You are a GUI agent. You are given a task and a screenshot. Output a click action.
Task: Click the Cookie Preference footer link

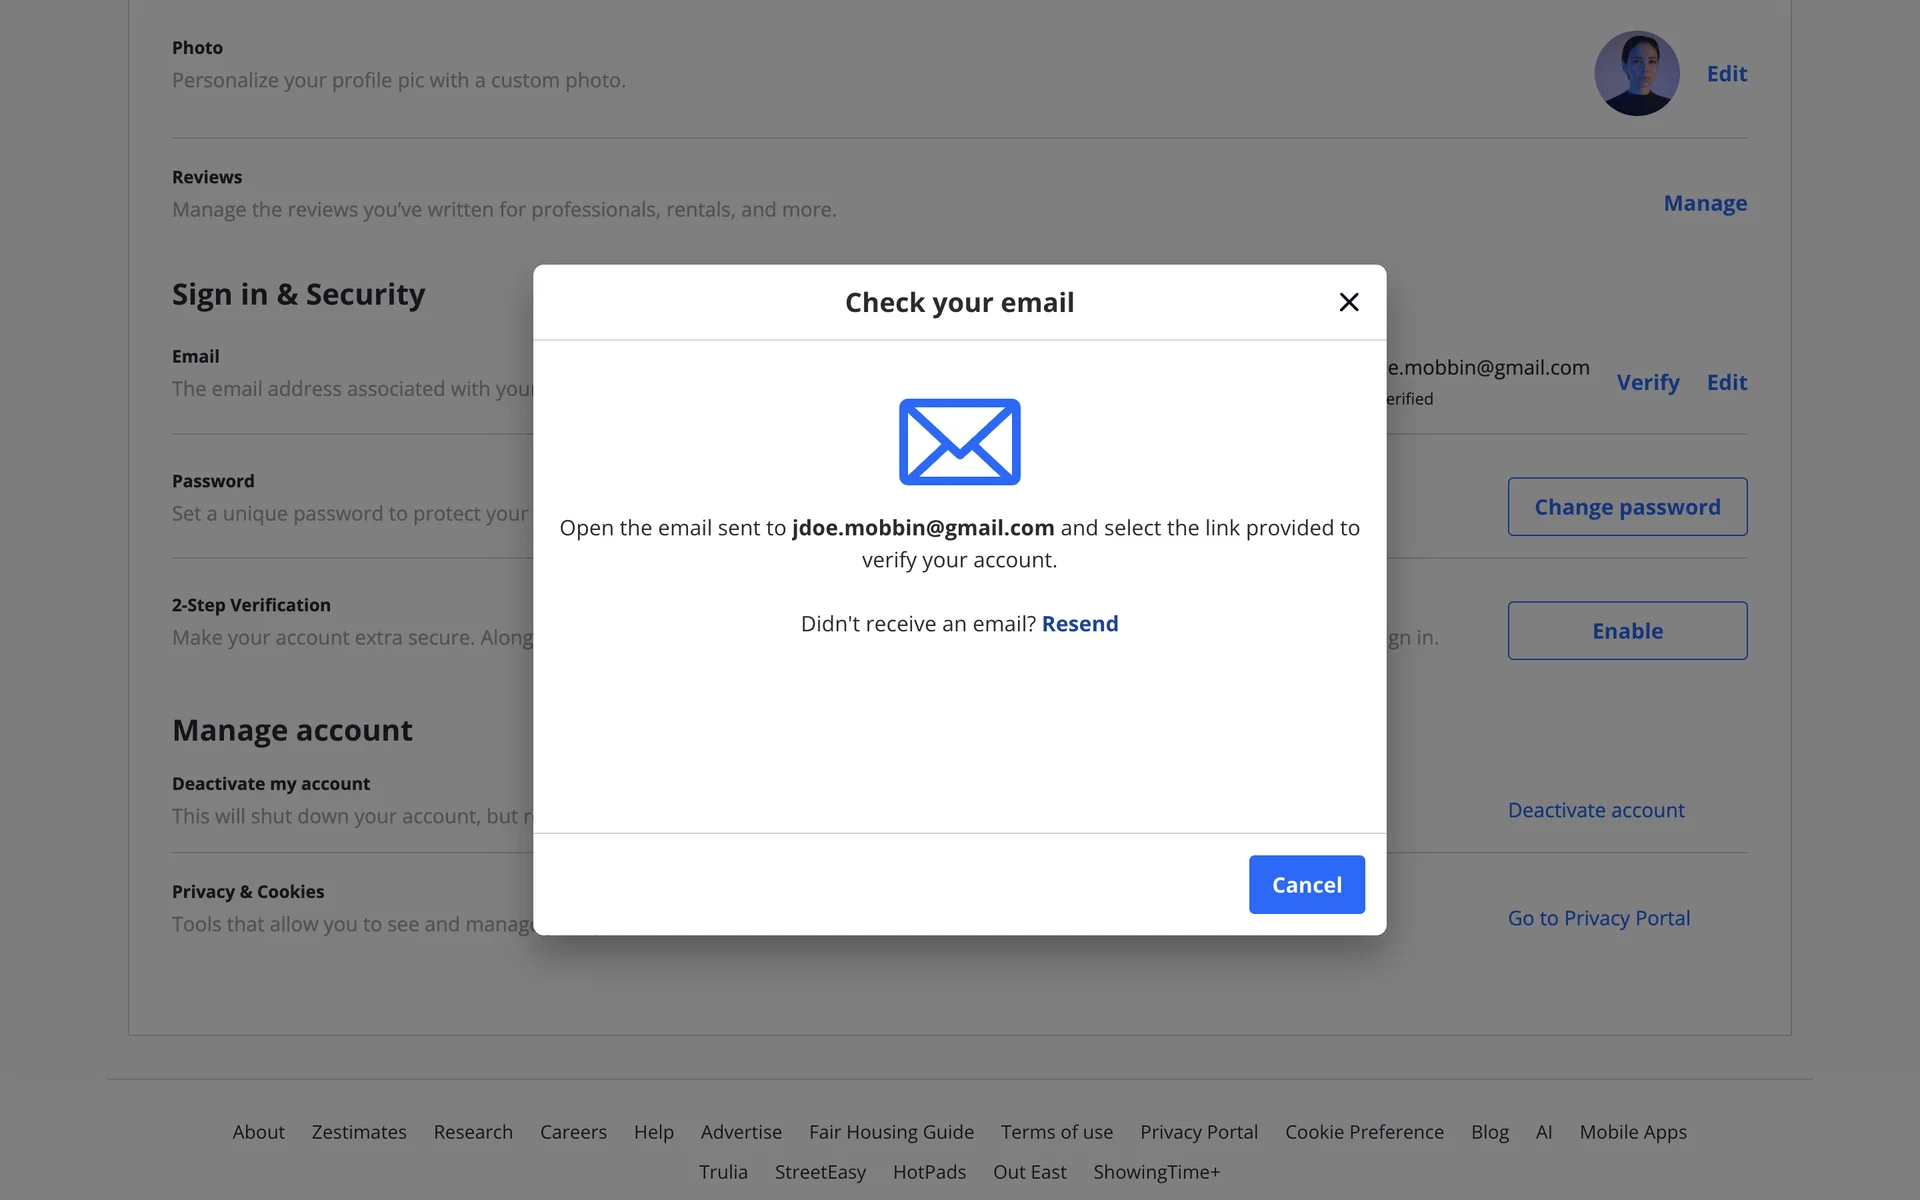click(1364, 1132)
